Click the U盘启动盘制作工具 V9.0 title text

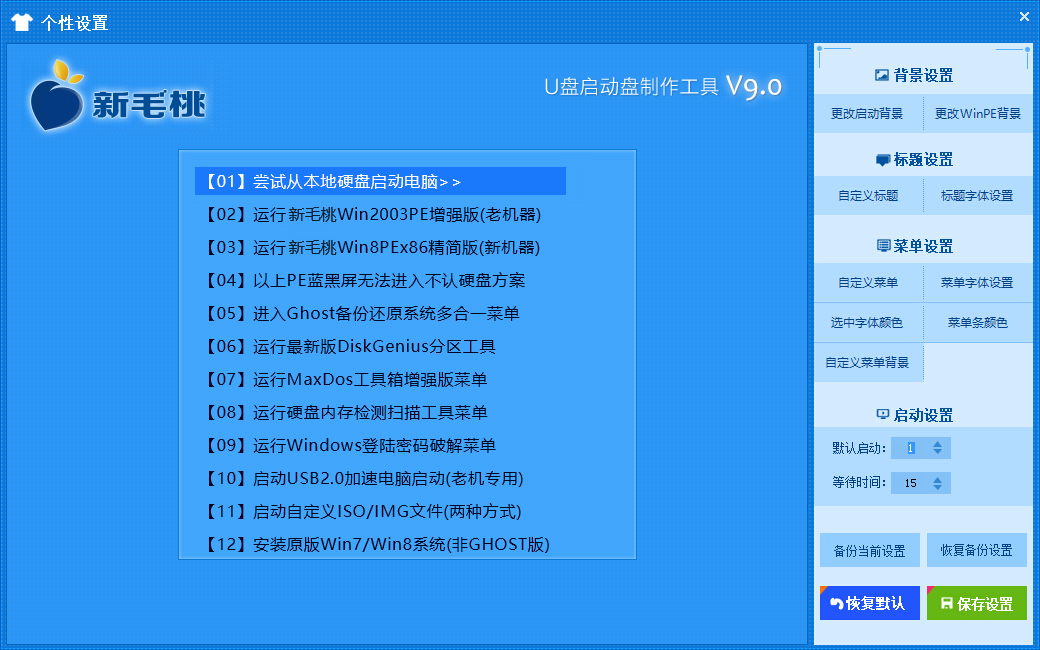[x=663, y=86]
